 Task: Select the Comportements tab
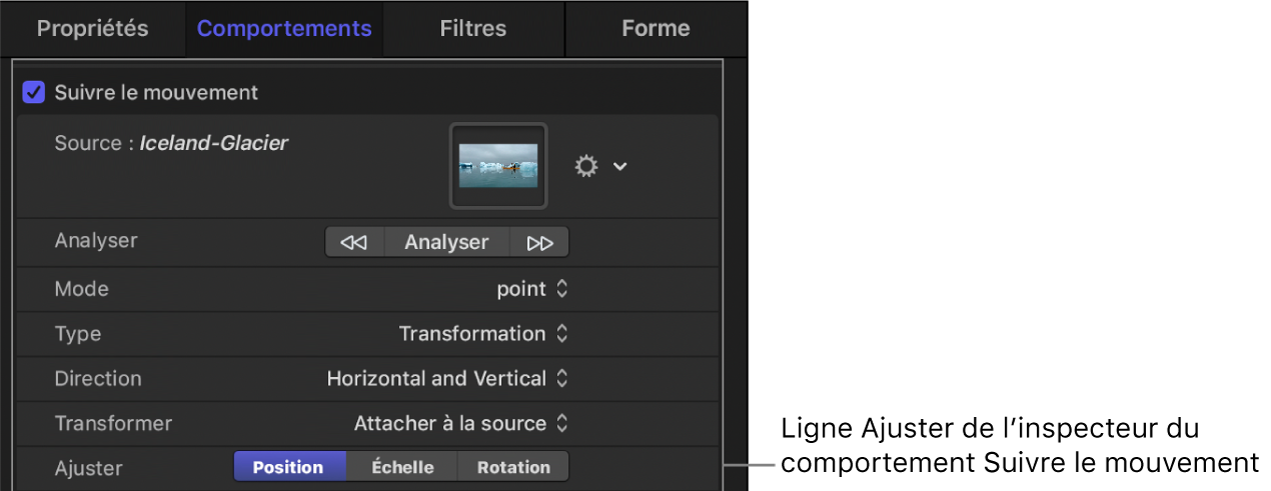(284, 28)
